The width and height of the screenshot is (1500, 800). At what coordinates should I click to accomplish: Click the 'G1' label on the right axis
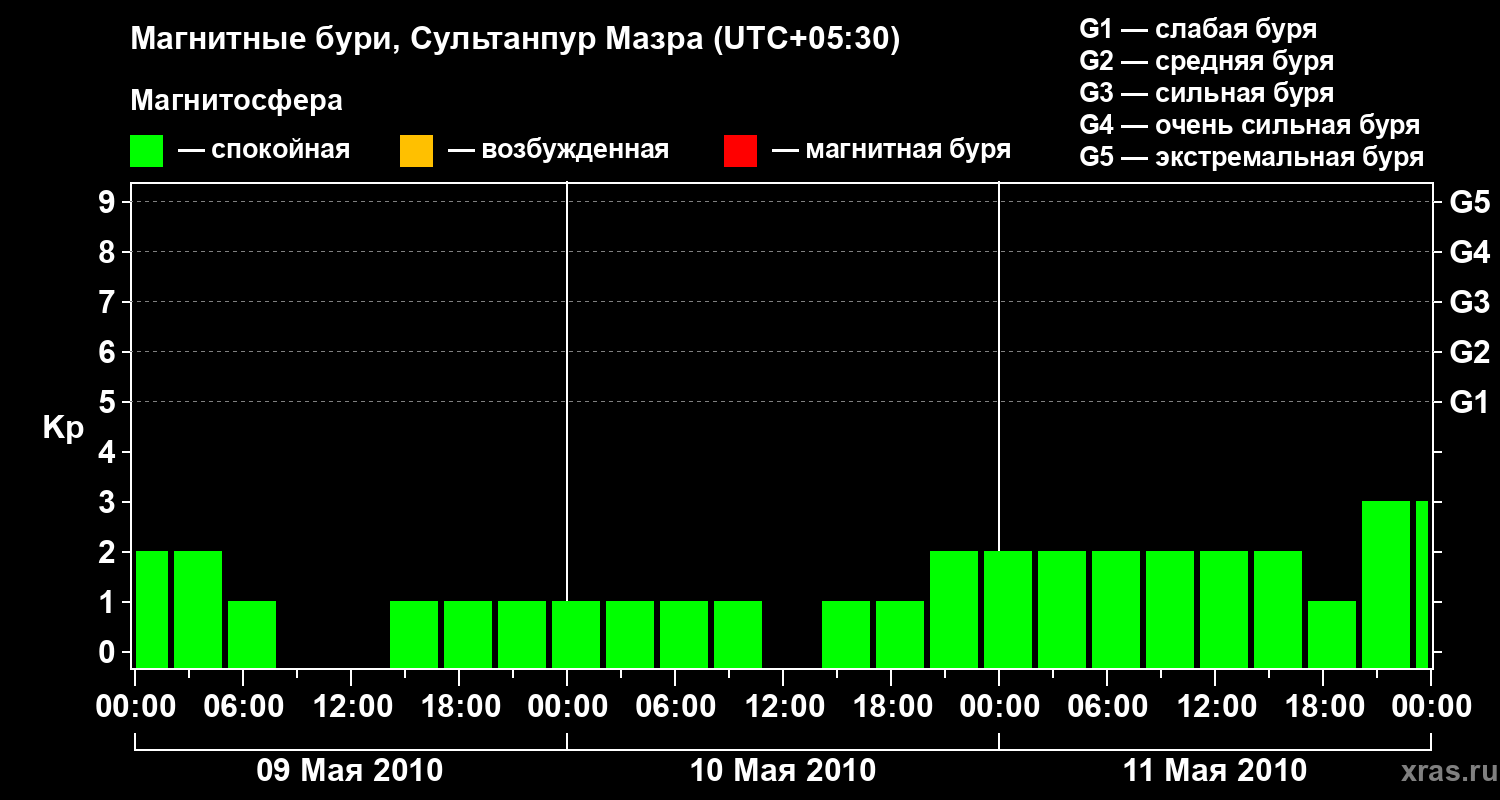(x=1469, y=402)
